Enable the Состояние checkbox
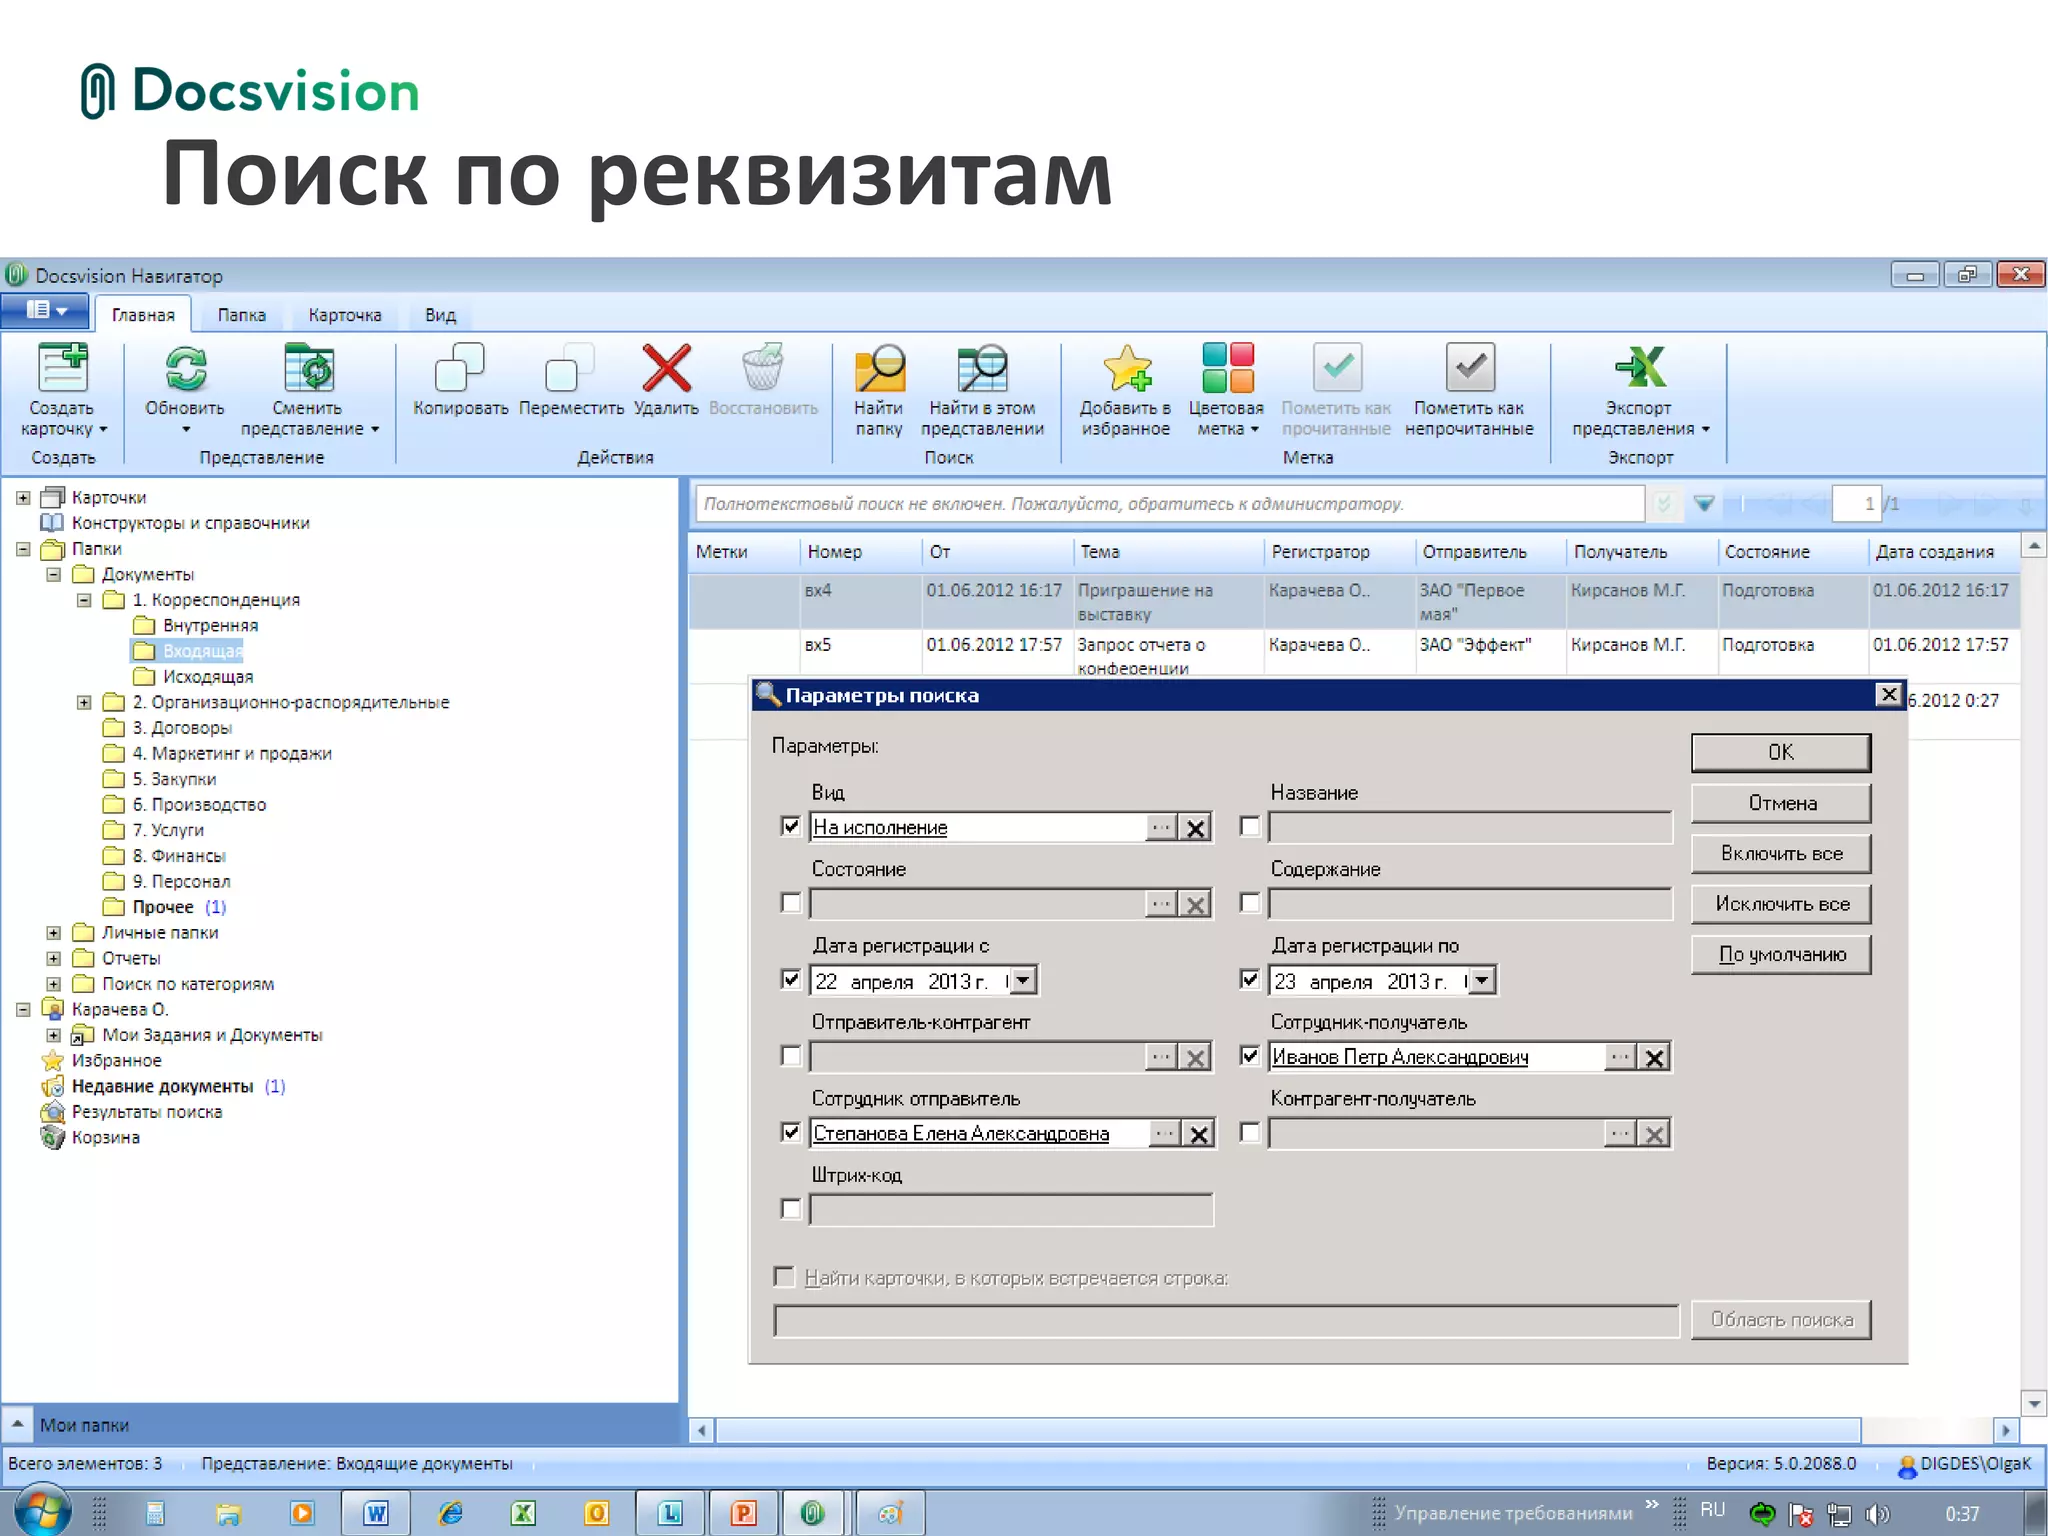Screen dimensions: 2048x1536 pyautogui.click(x=790, y=902)
